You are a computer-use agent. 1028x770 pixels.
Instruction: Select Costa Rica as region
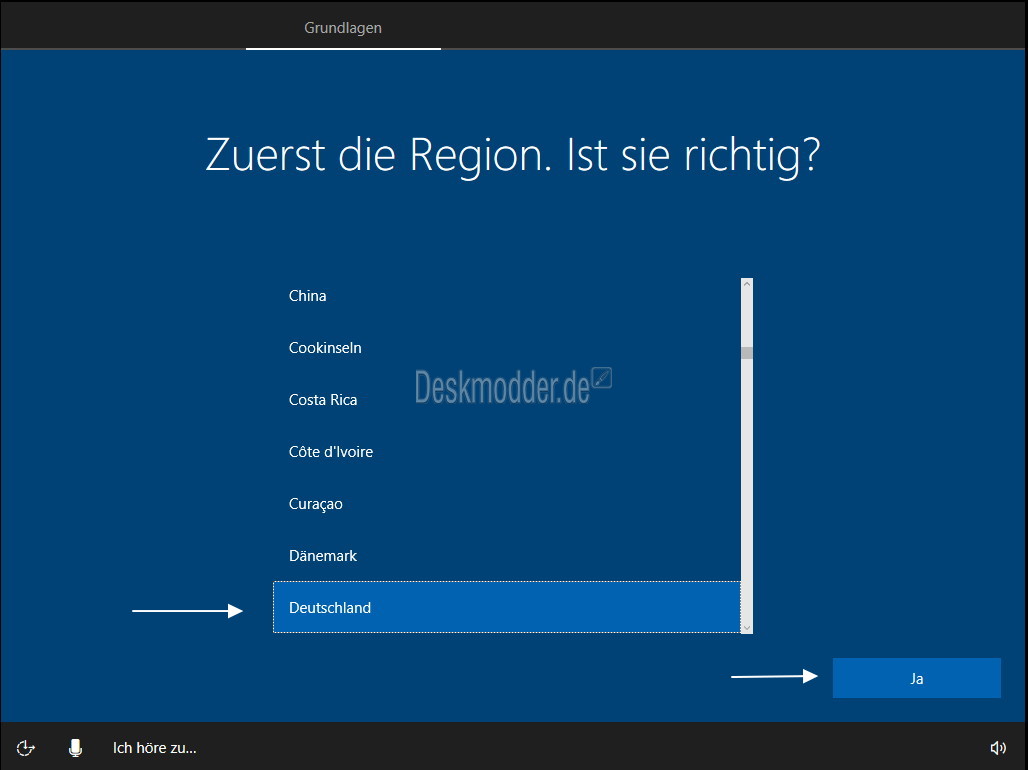point(507,399)
